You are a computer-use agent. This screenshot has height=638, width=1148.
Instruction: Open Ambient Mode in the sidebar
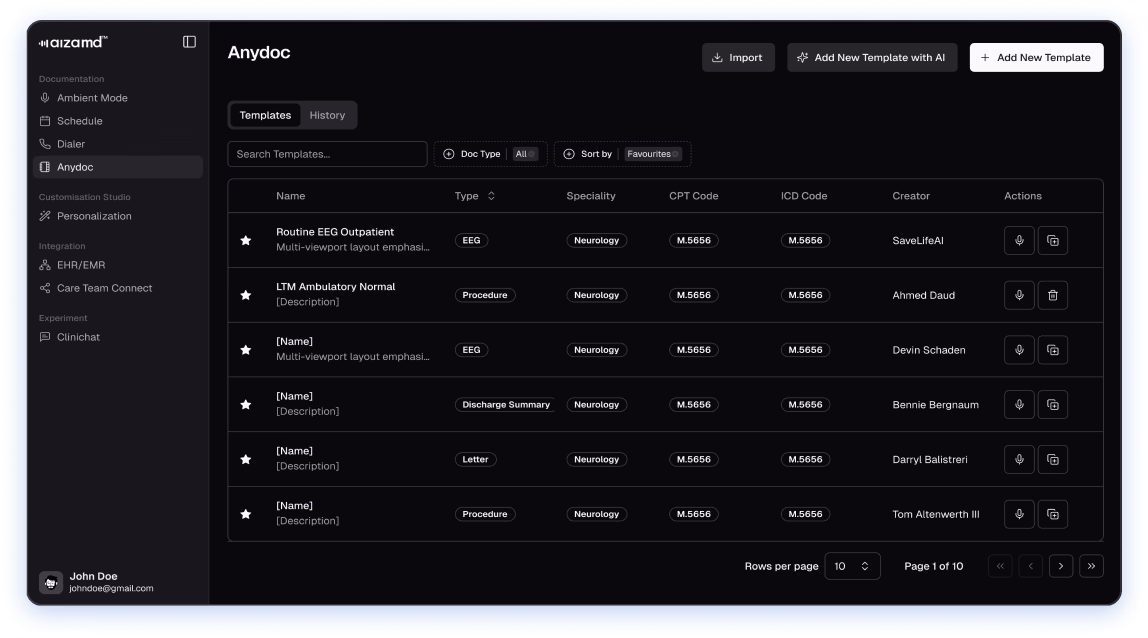tap(92, 98)
